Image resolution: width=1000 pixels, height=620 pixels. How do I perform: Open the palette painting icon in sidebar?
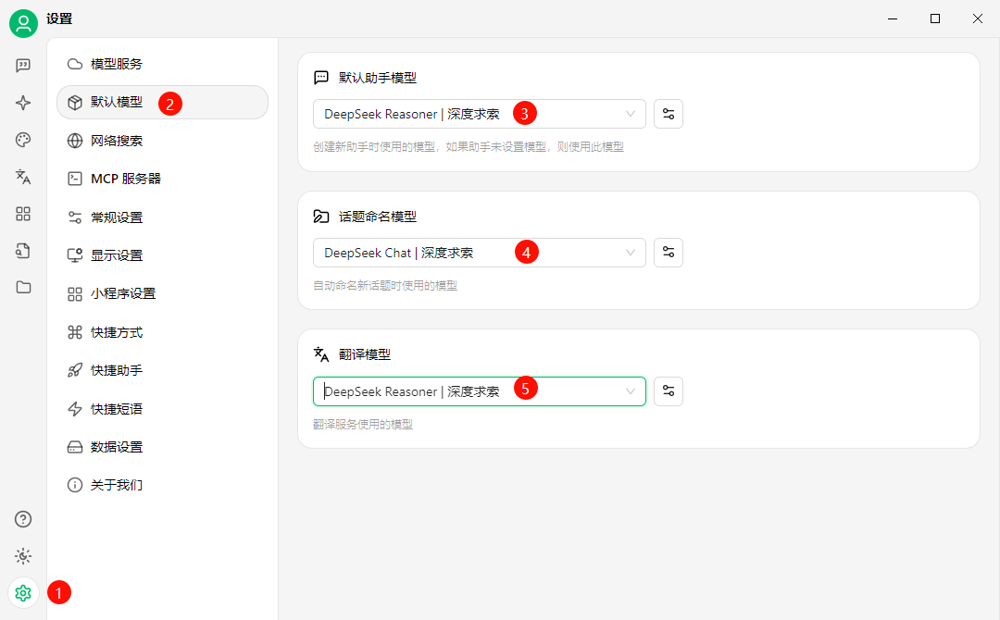[x=23, y=139]
